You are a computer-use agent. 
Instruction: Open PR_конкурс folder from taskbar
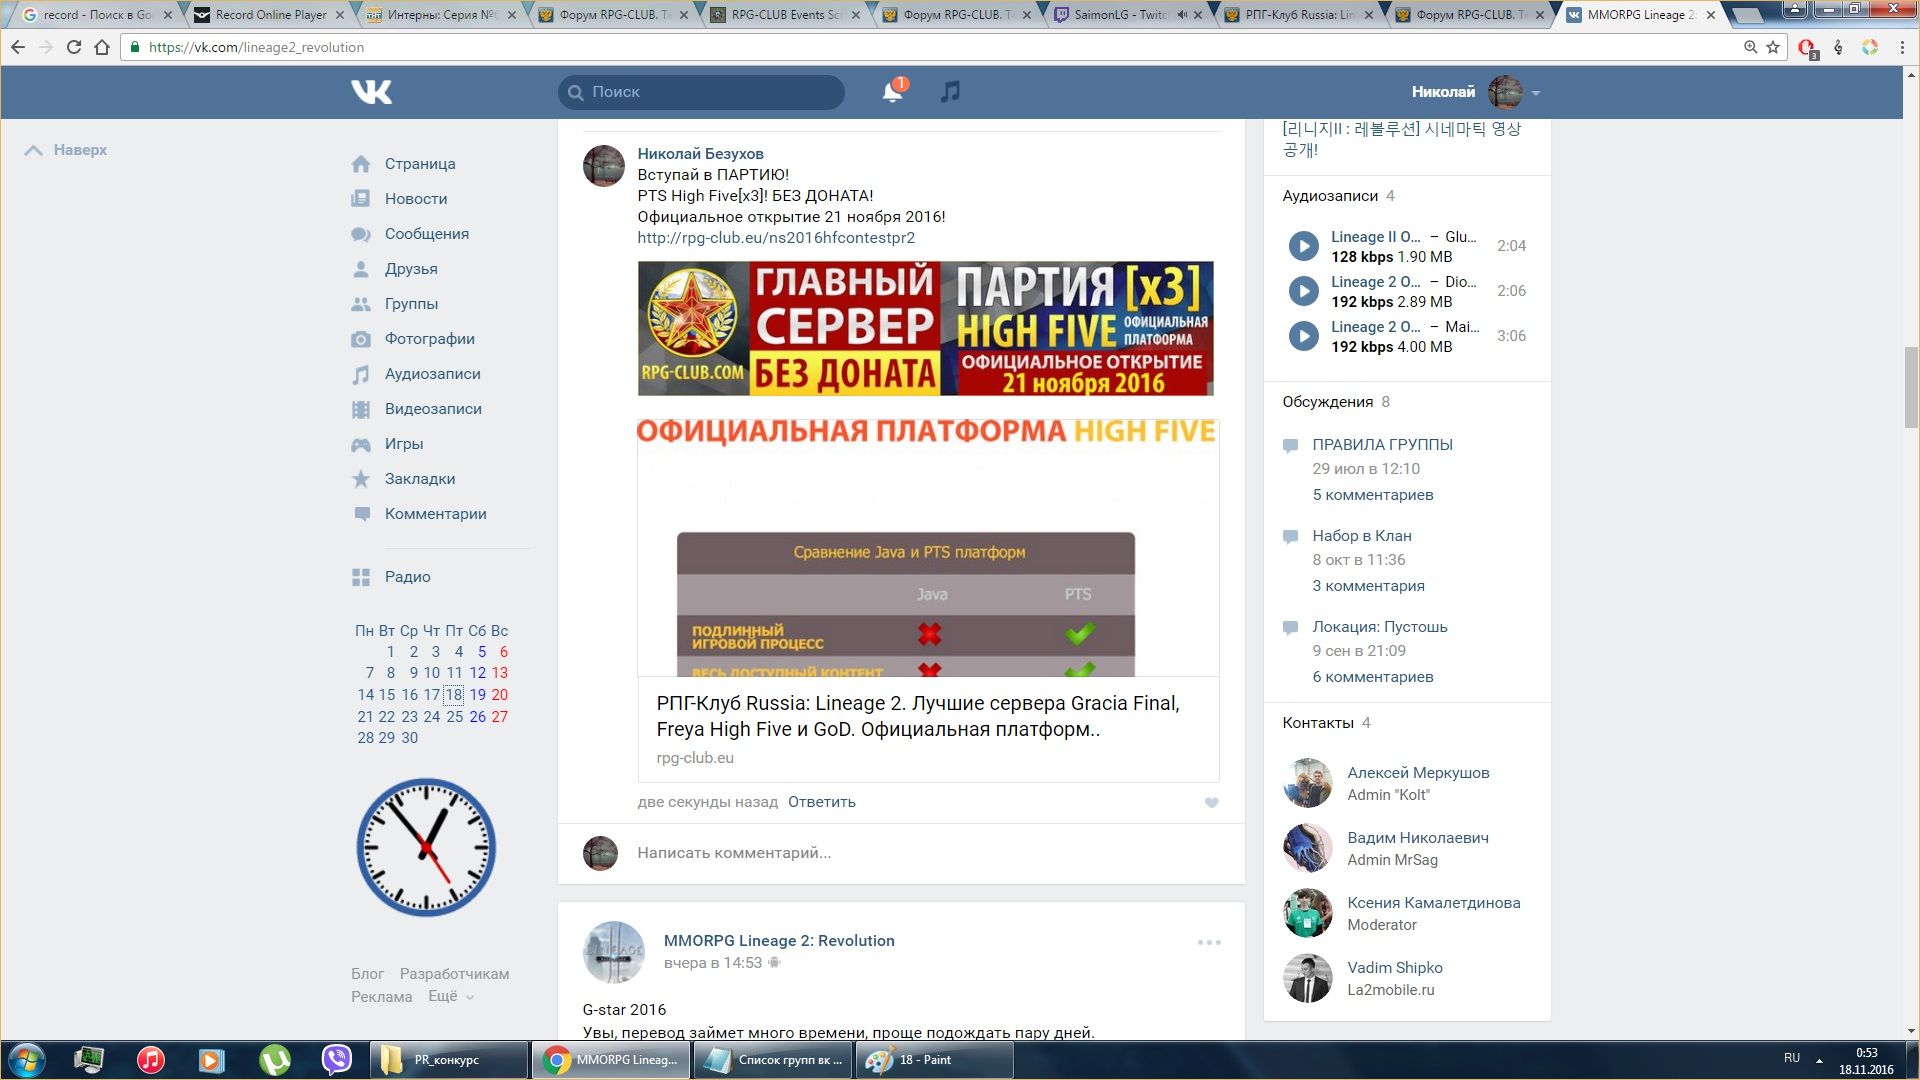[450, 1060]
